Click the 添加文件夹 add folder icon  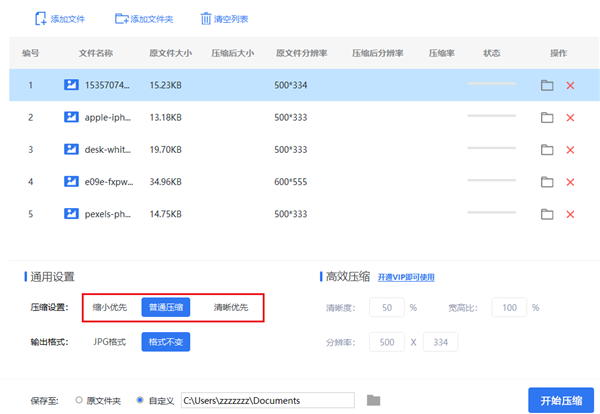[x=122, y=19]
